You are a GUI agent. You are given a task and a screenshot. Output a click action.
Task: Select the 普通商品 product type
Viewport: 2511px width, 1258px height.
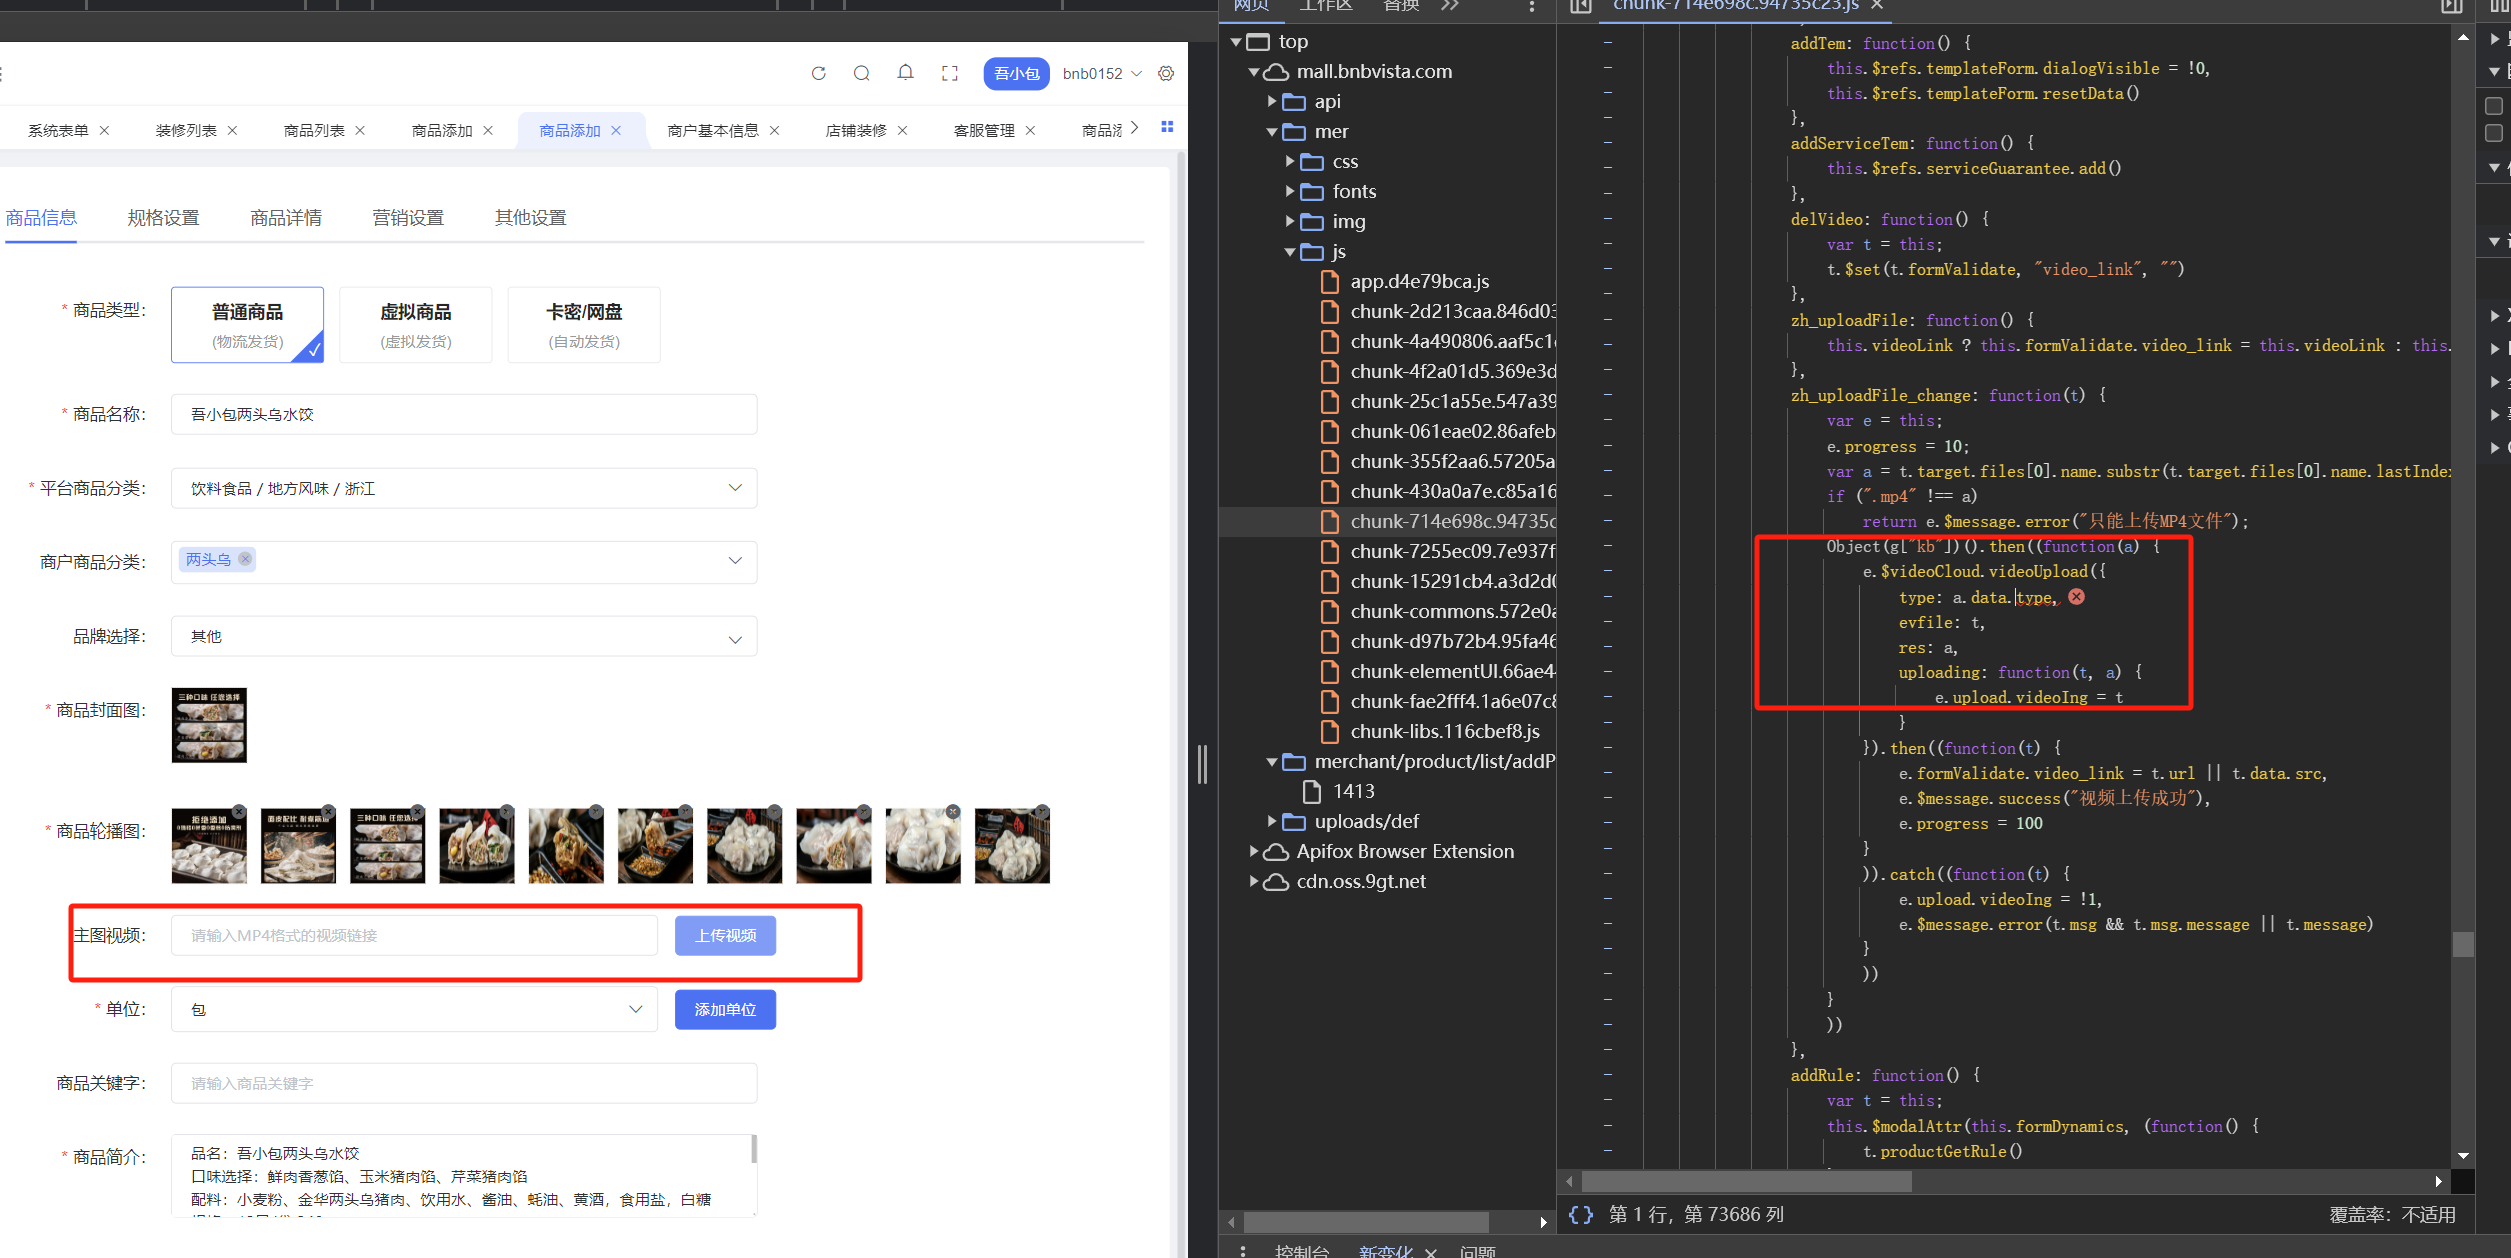247,325
